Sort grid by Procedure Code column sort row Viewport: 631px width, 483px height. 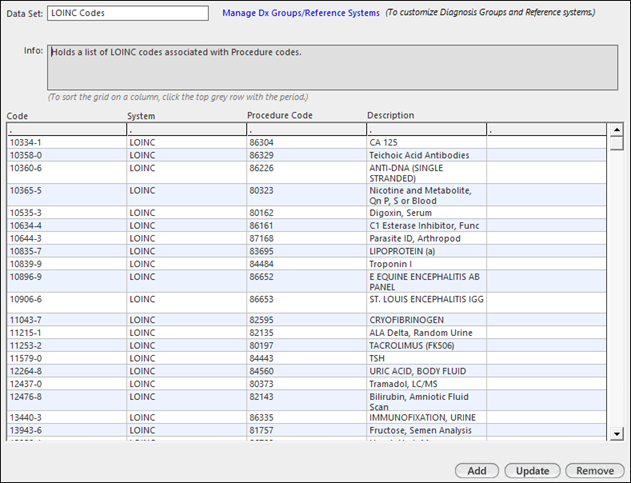[x=306, y=130]
